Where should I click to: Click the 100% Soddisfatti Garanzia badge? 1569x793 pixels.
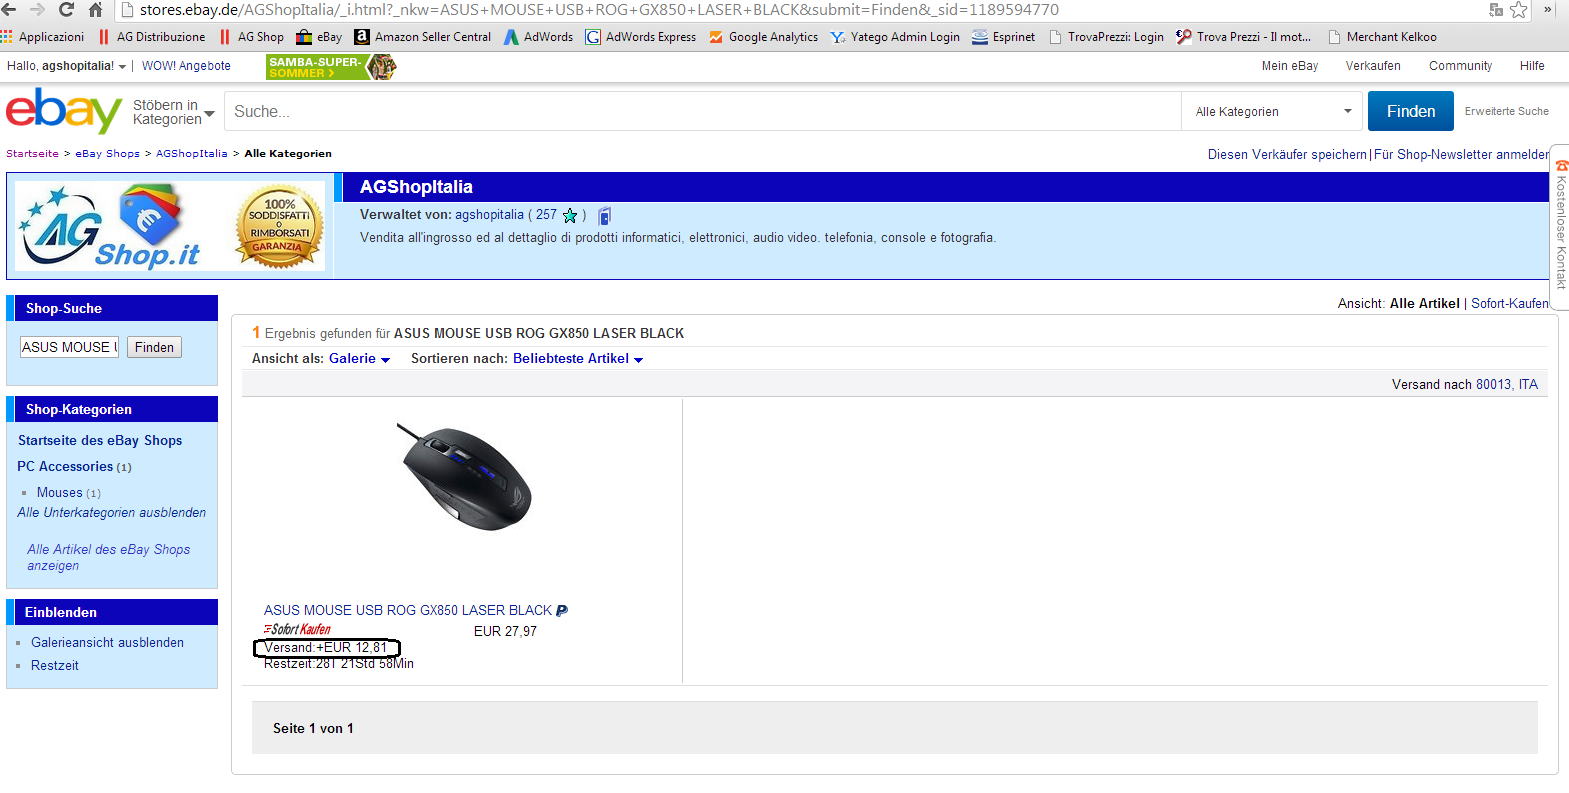click(280, 228)
